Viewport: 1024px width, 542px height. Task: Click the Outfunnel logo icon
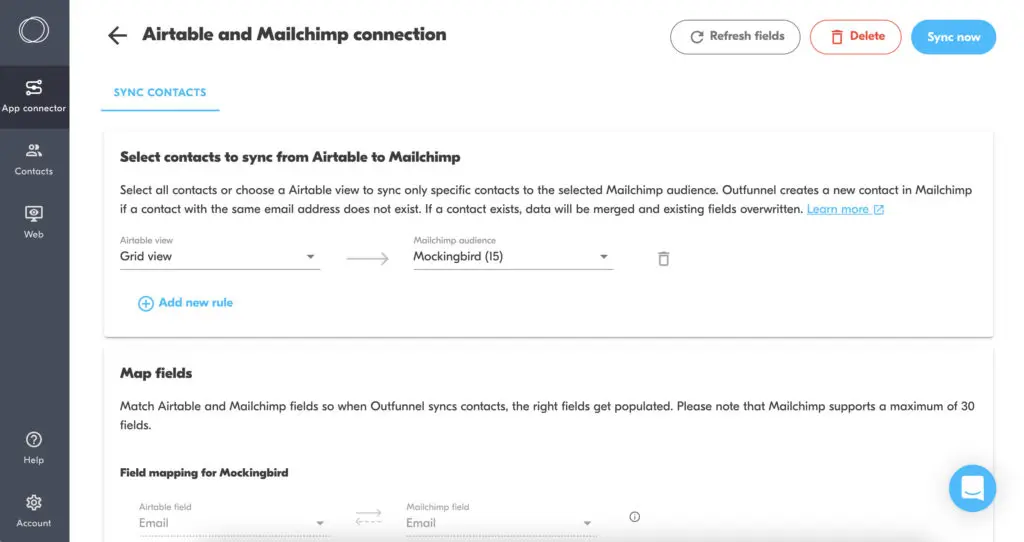point(33,31)
